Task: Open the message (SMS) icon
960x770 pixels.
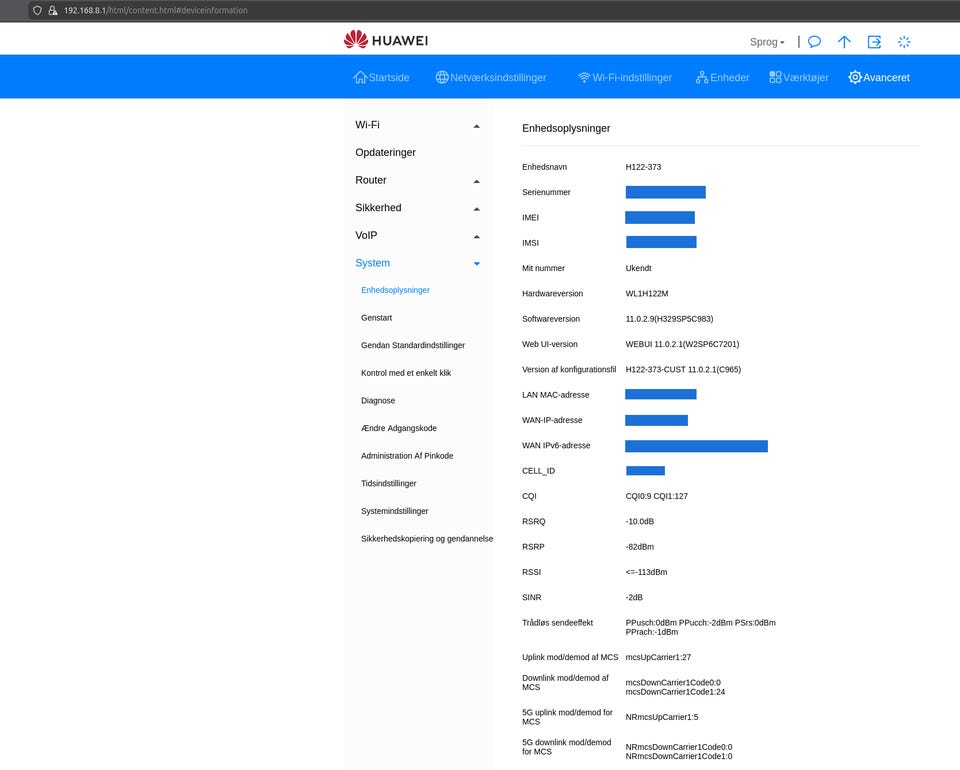Action: click(814, 42)
